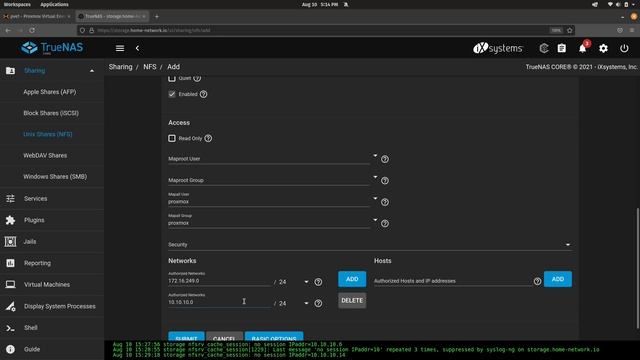Image resolution: width=640 pixels, height=360 pixels.
Task: Show help for the Enabled option
Action: click(x=203, y=94)
